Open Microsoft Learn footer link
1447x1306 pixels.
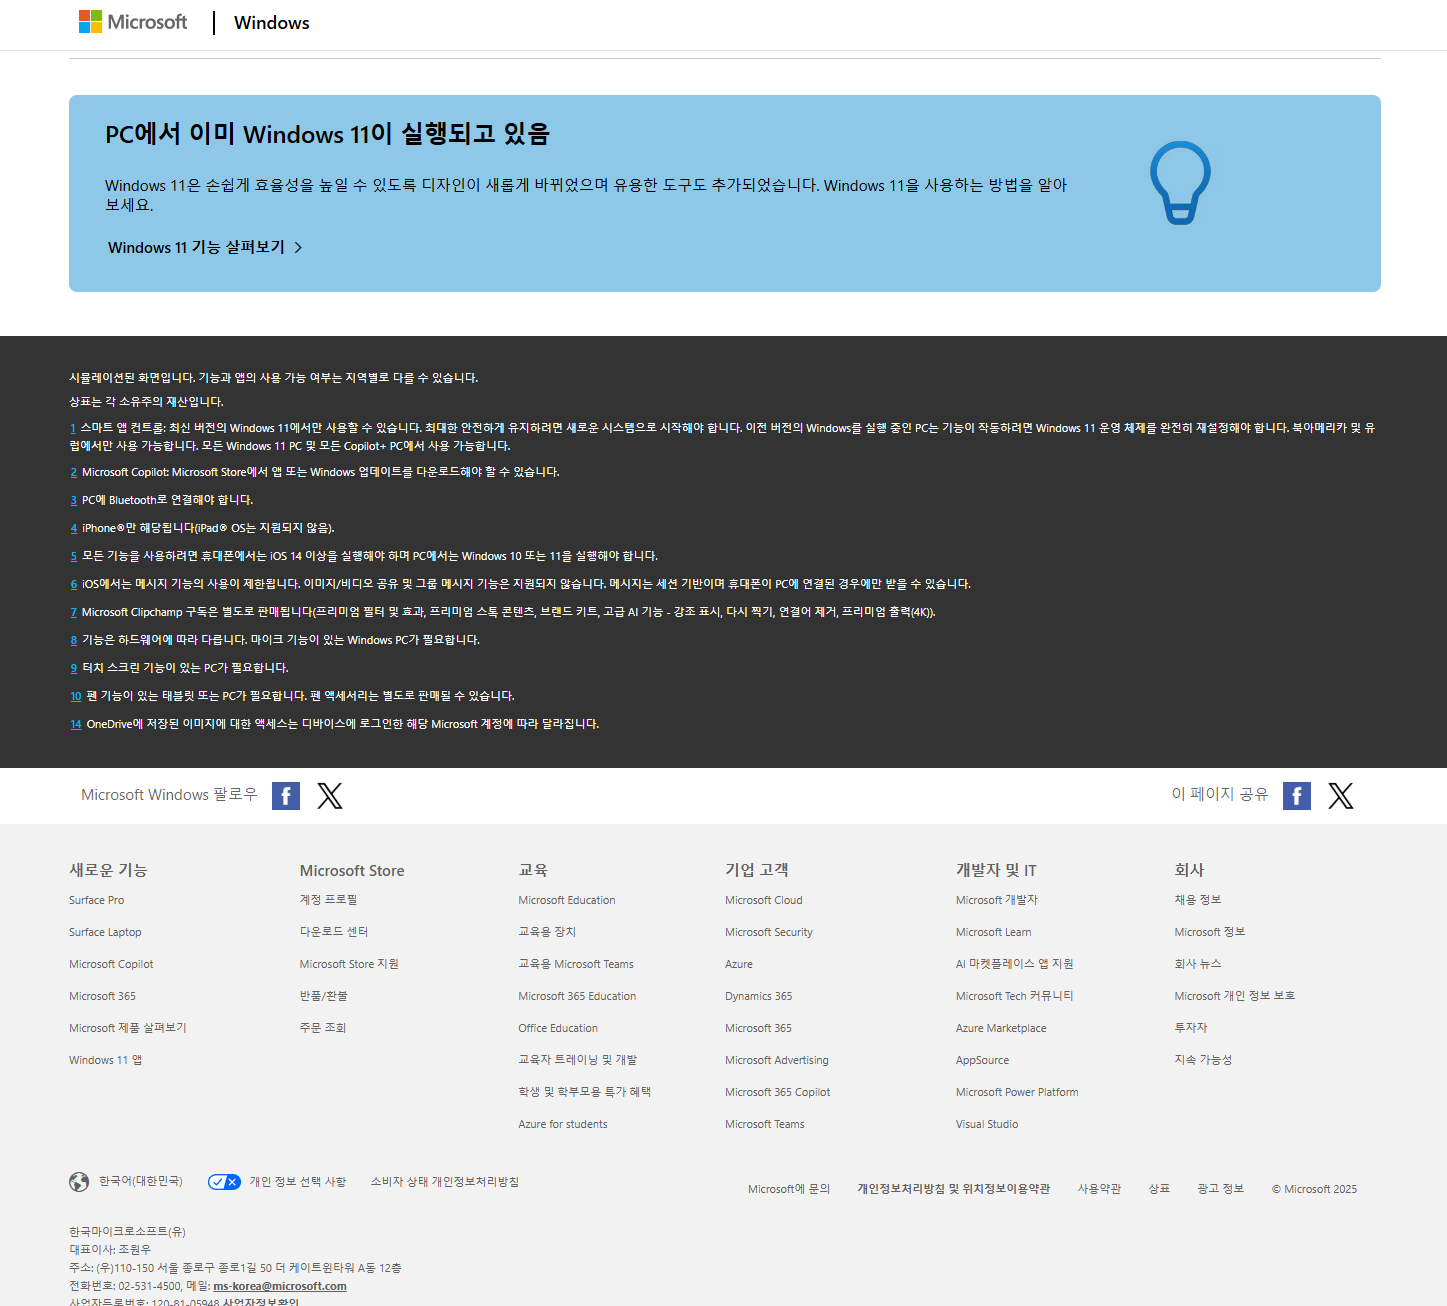pos(993,932)
